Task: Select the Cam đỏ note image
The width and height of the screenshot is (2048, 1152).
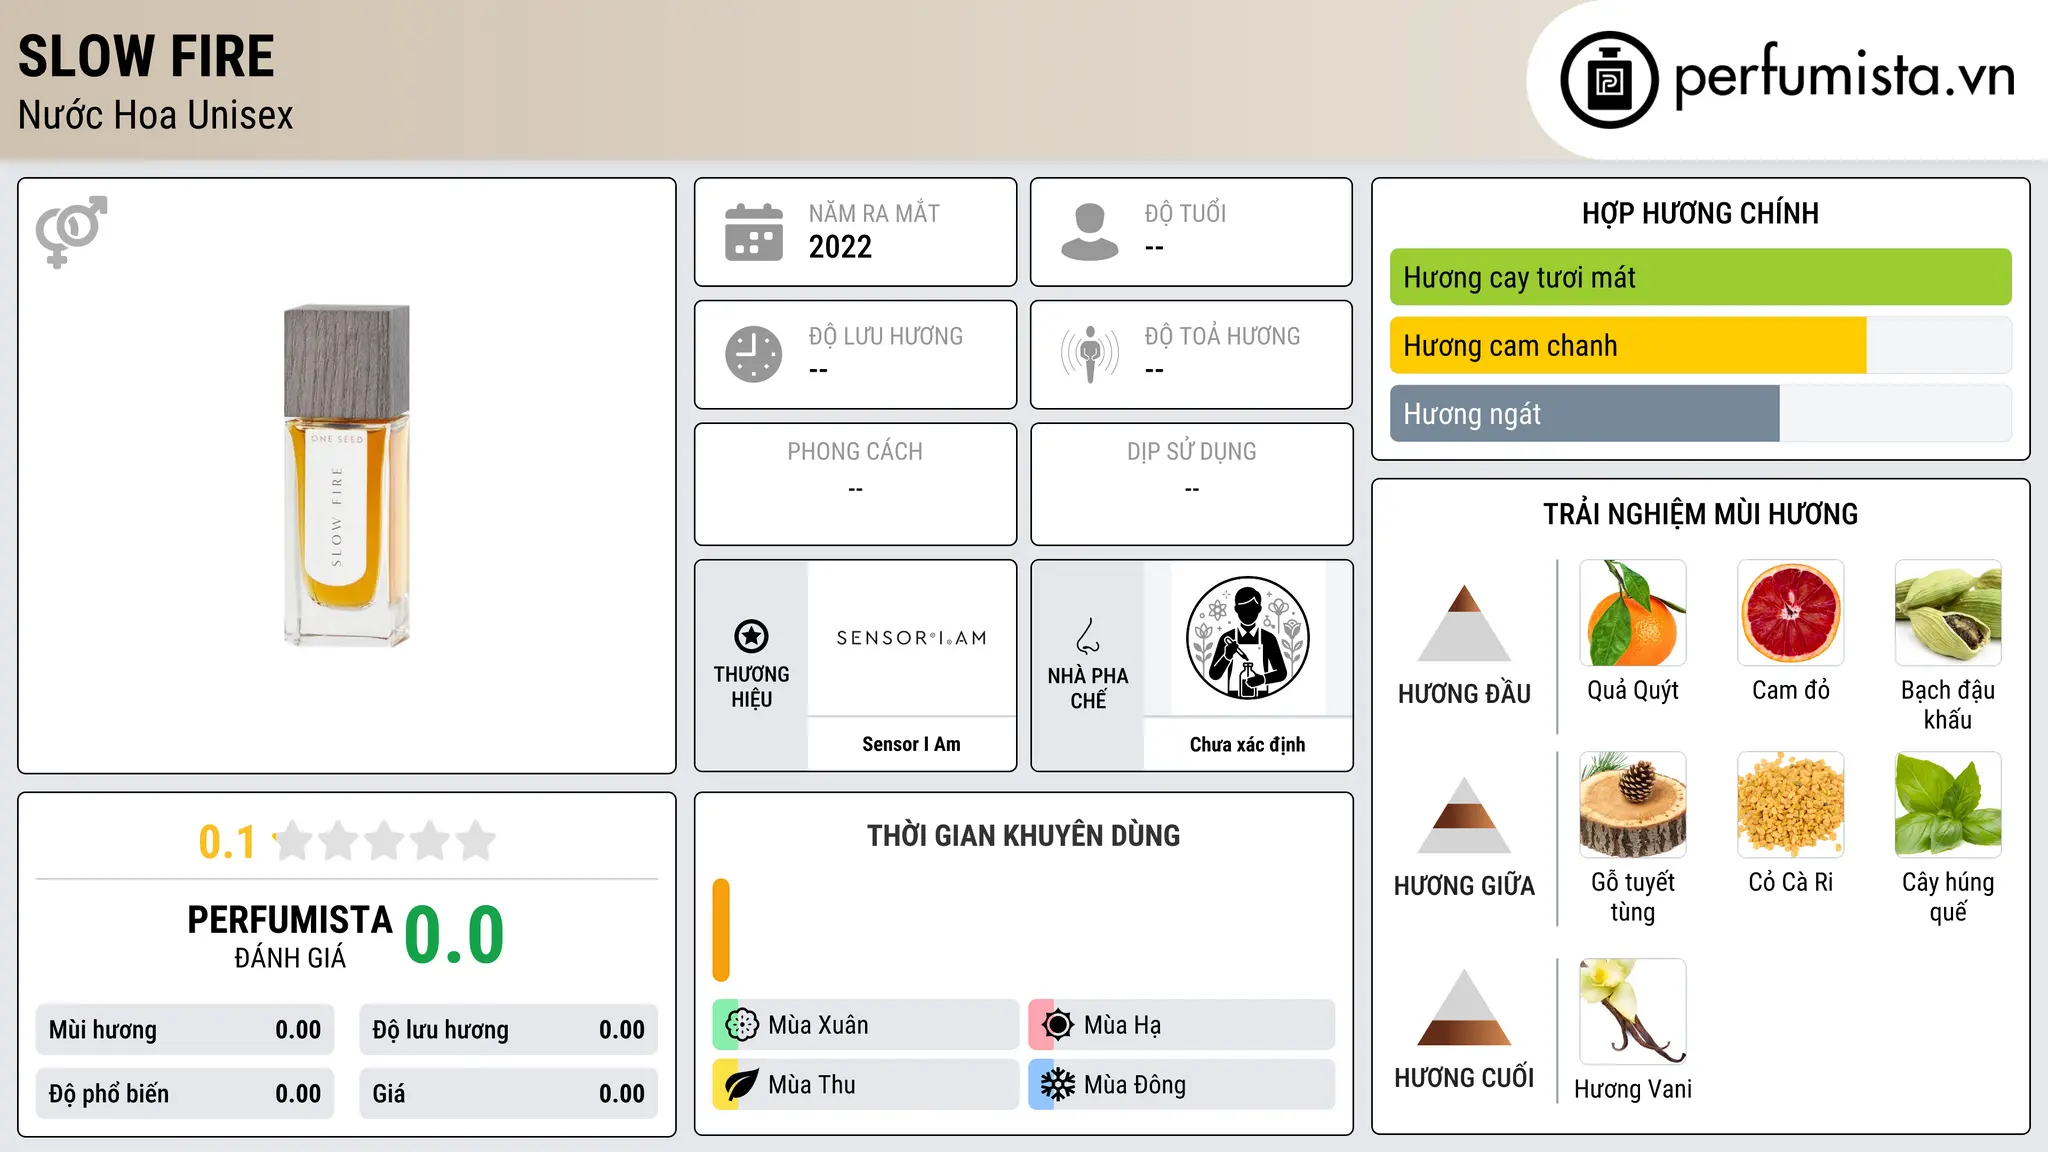Action: tap(1791, 613)
